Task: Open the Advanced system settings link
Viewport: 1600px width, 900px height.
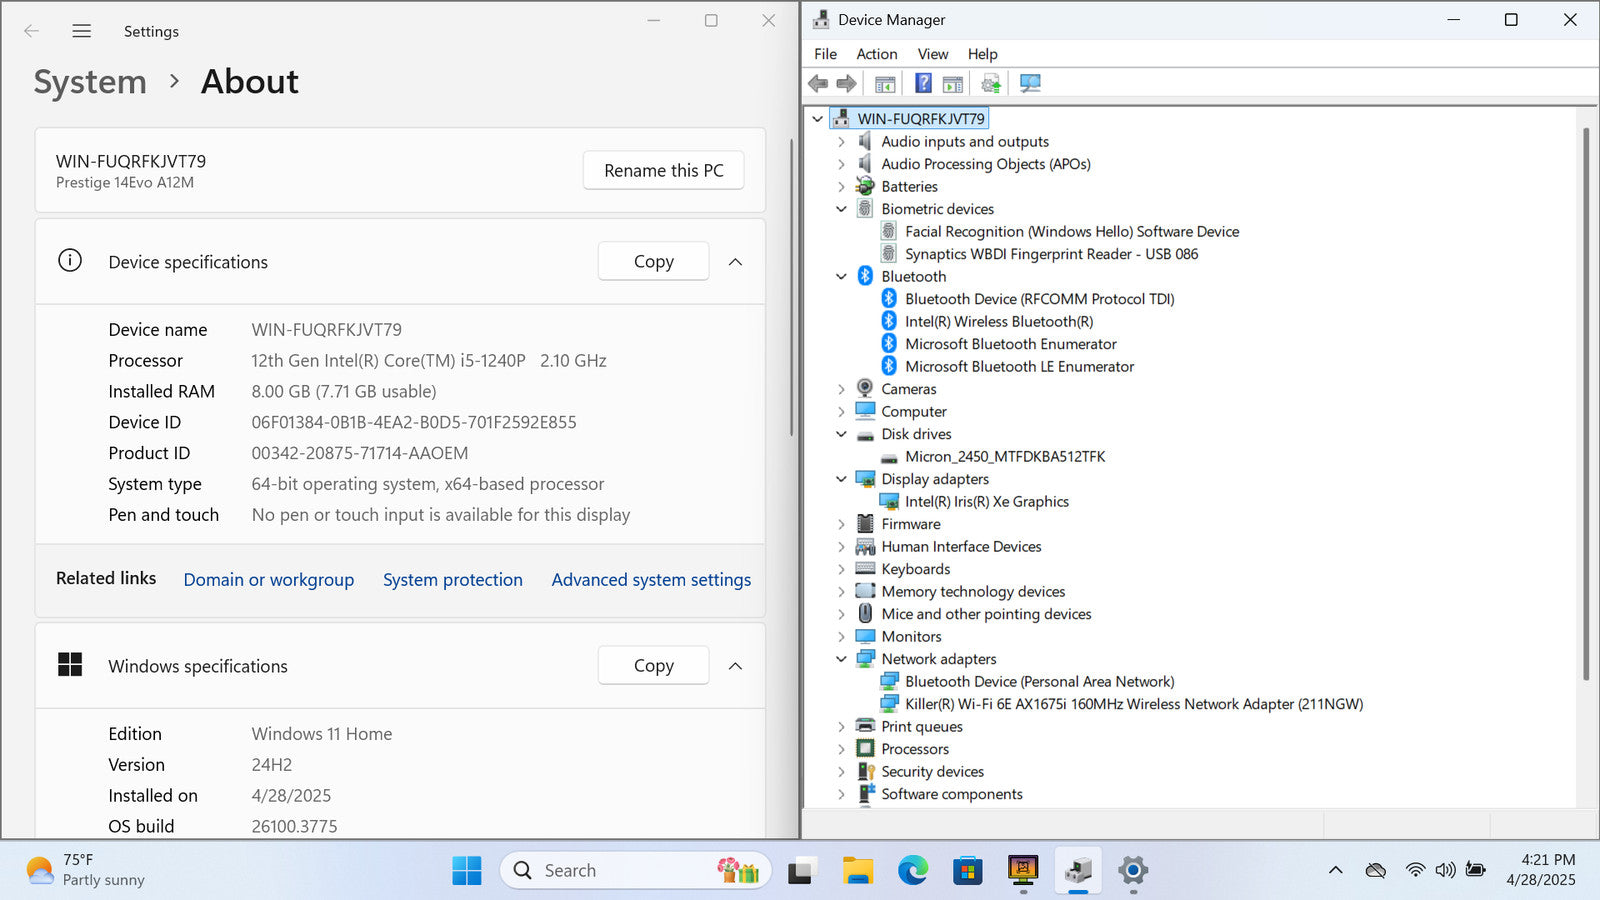Action: [651, 580]
